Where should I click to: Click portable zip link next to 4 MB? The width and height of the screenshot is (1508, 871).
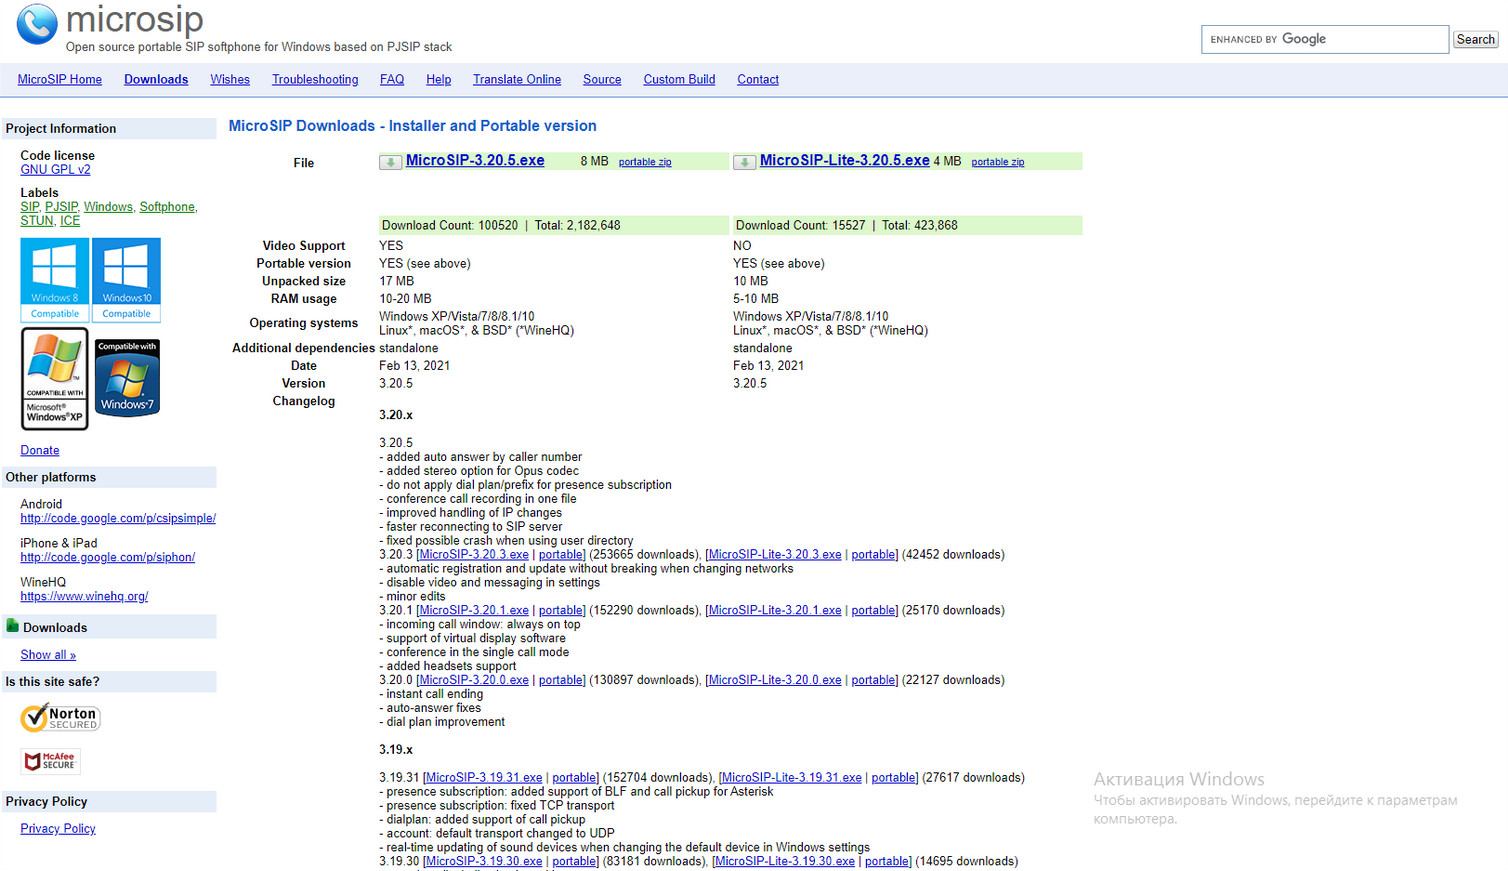coord(998,162)
